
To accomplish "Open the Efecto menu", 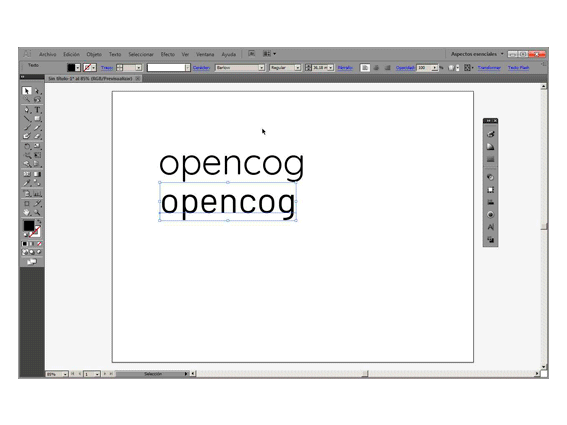I will pyautogui.click(x=168, y=54).
